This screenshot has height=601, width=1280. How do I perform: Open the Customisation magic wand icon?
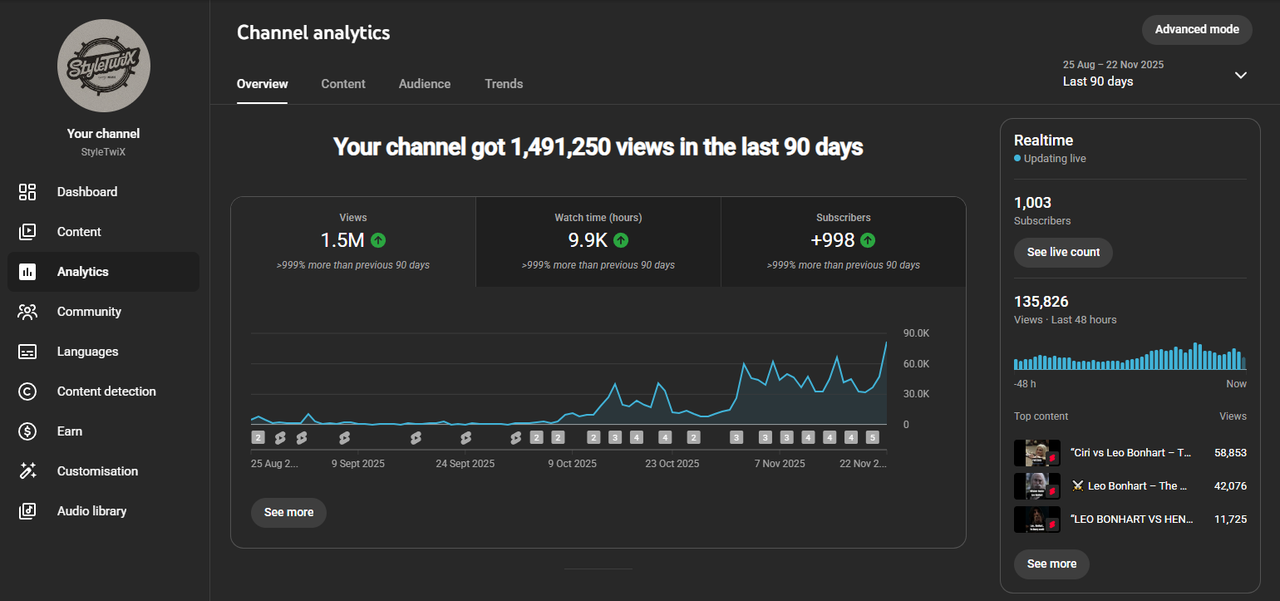(27, 471)
